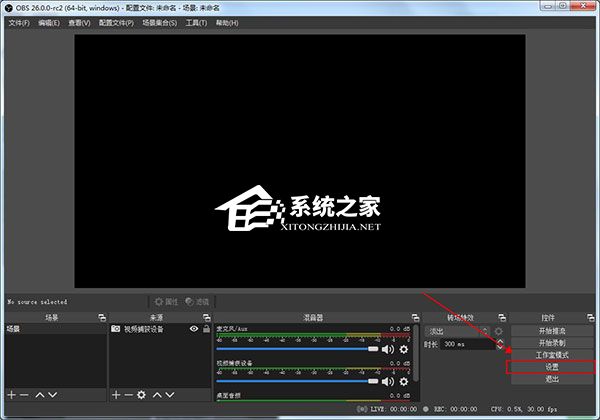Open the 配置文件(P) profile menu
Screen dimensions: 600x420
tap(116, 23)
